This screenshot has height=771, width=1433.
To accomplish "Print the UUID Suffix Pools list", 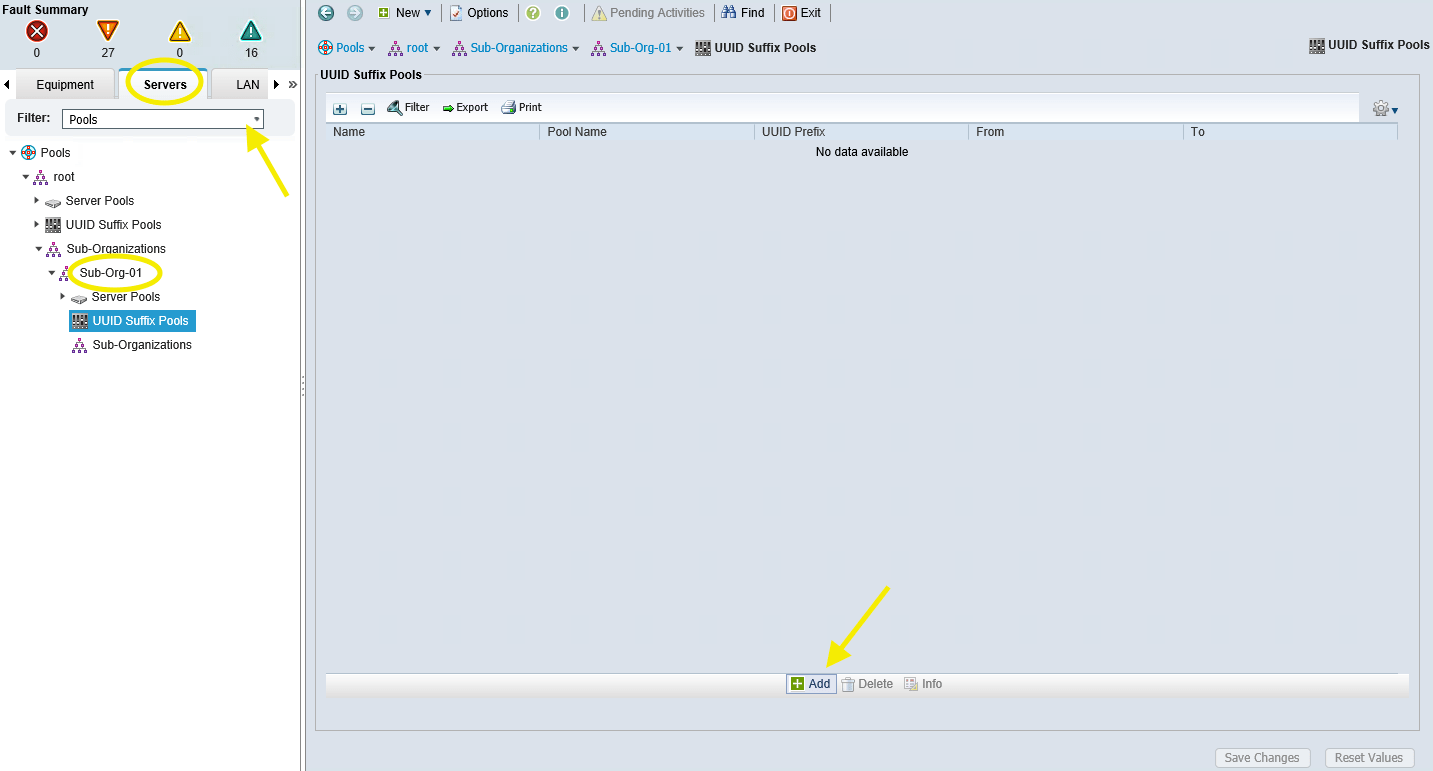I will [521, 107].
